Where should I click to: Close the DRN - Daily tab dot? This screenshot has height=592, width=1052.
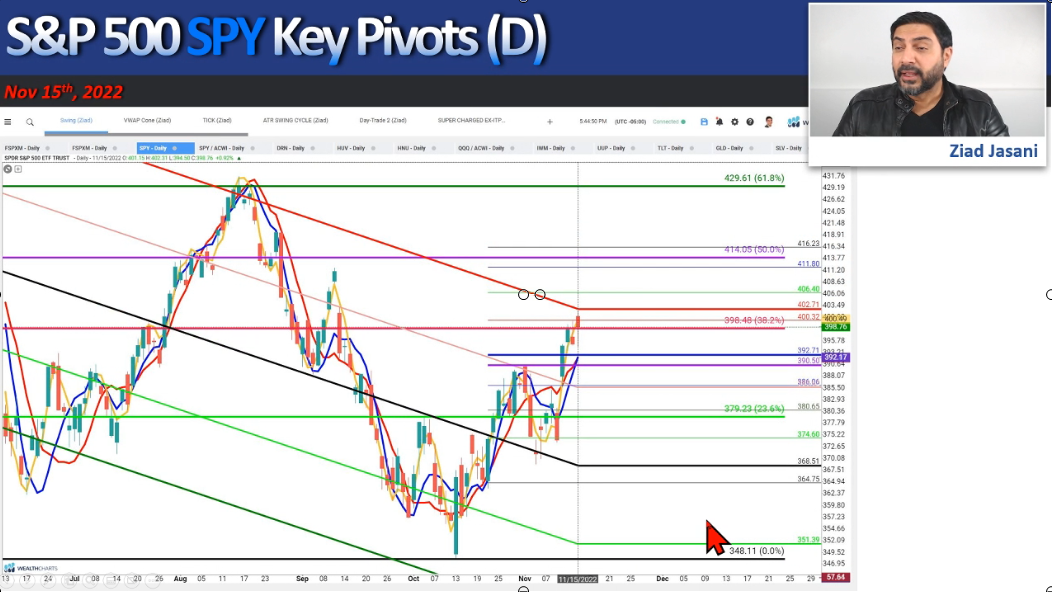(313, 148)
